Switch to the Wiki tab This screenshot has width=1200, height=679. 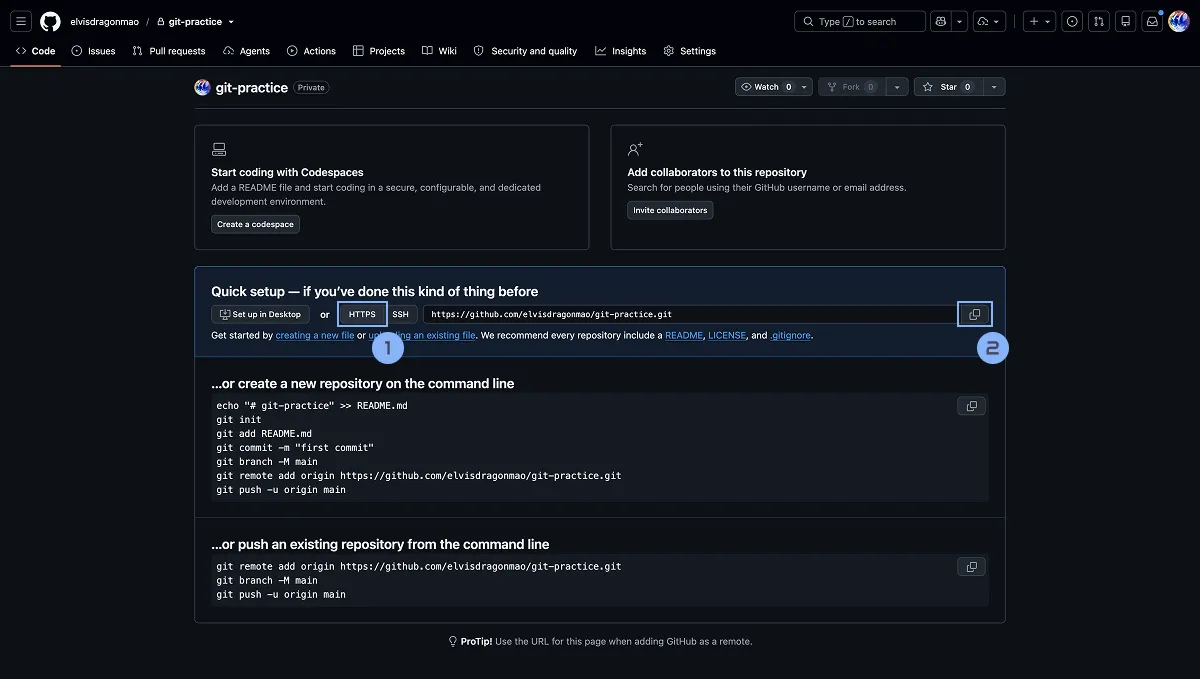click(x=439, y=51)
